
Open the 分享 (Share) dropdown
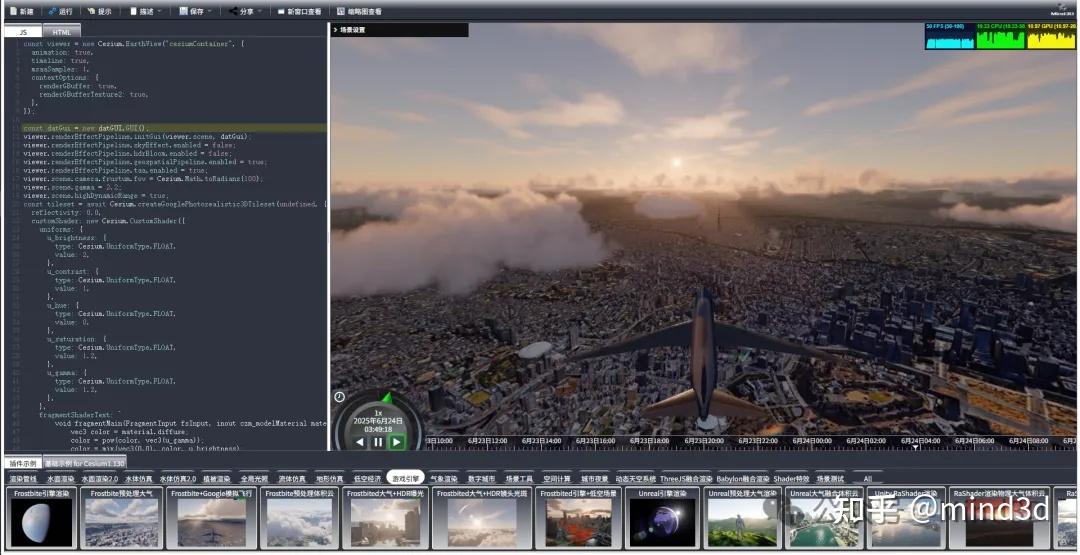tap(245, 11)
